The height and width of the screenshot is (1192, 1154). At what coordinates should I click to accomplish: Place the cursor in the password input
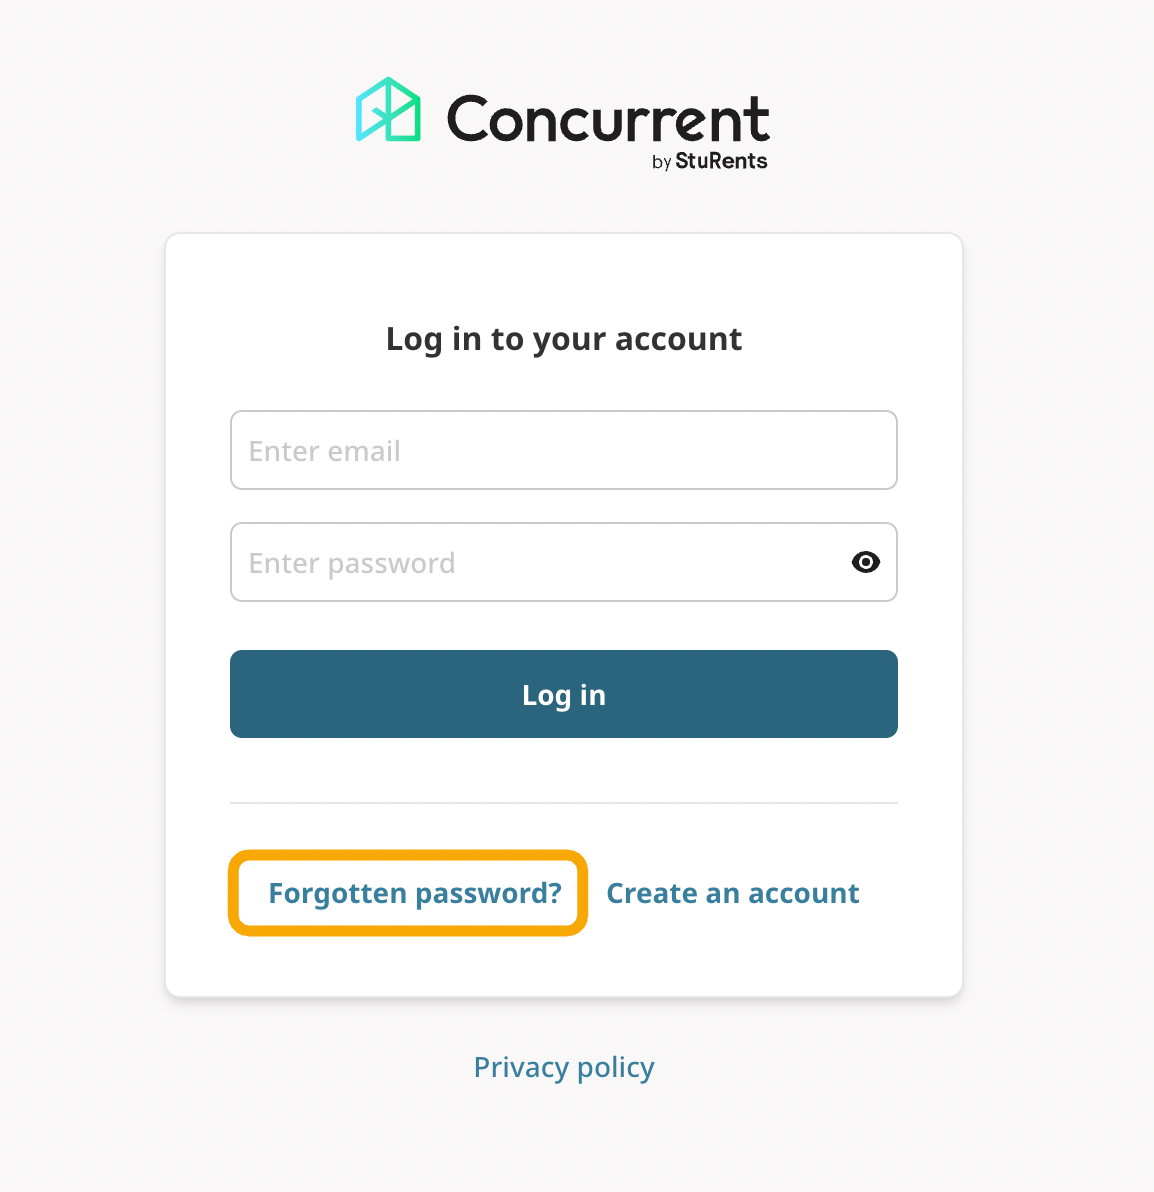[540, 562]
